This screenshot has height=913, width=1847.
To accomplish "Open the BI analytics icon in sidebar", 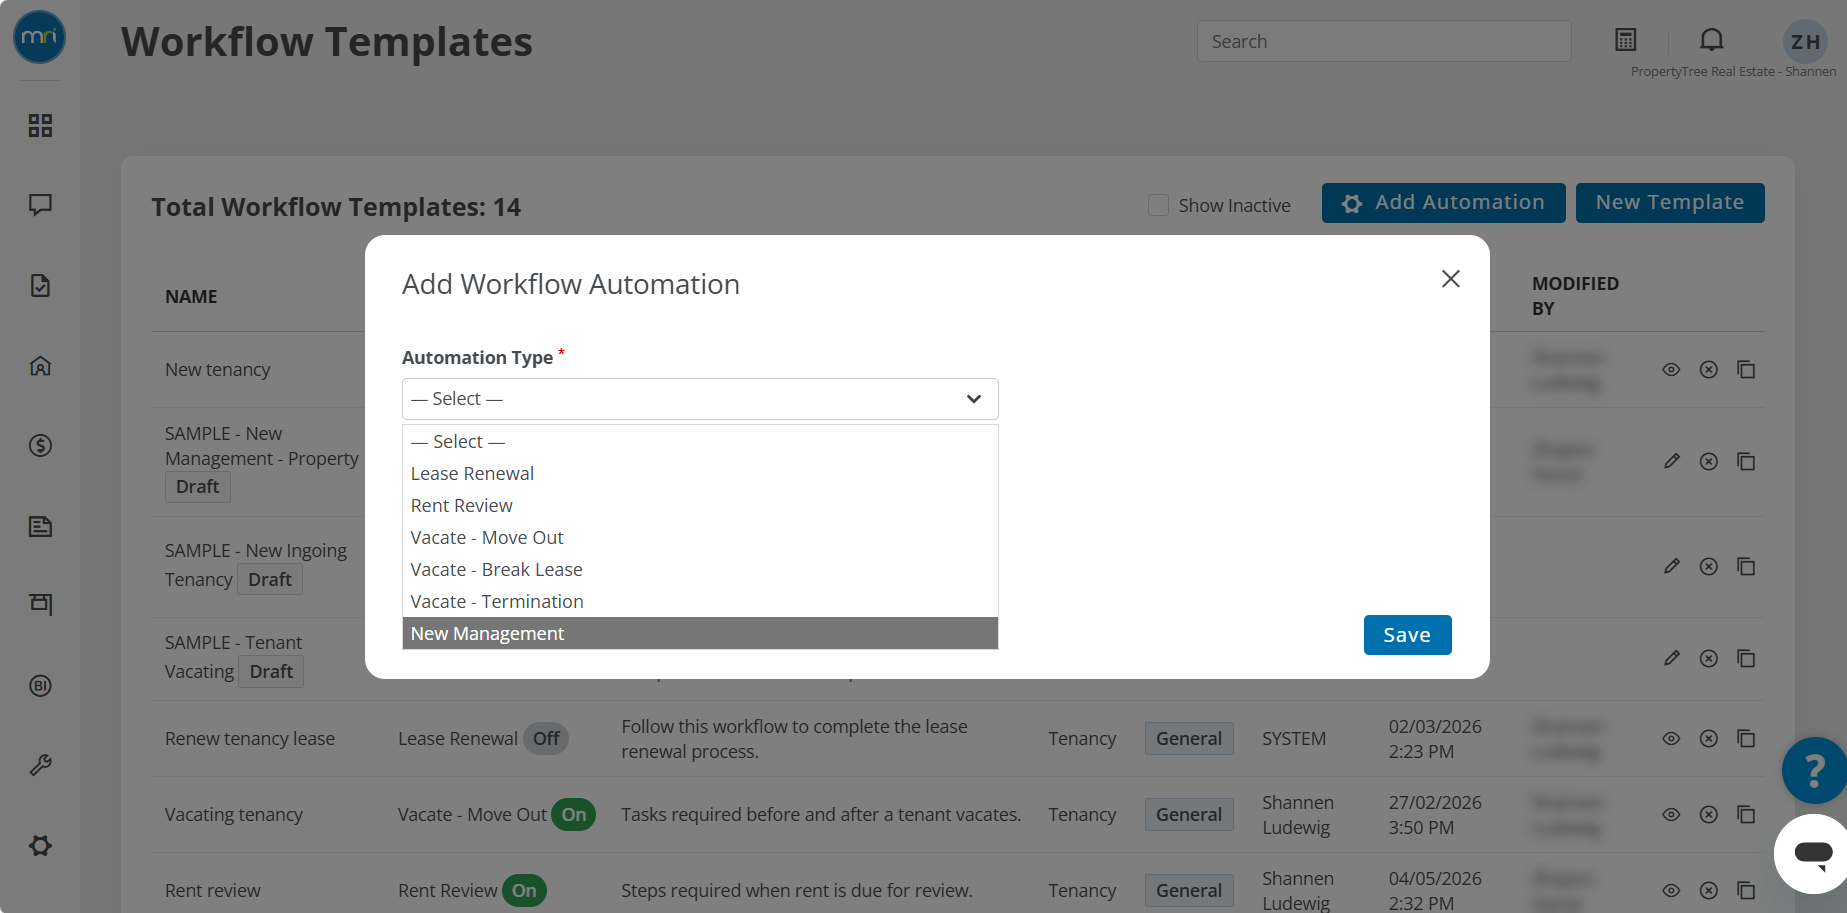I will (40, 685).
